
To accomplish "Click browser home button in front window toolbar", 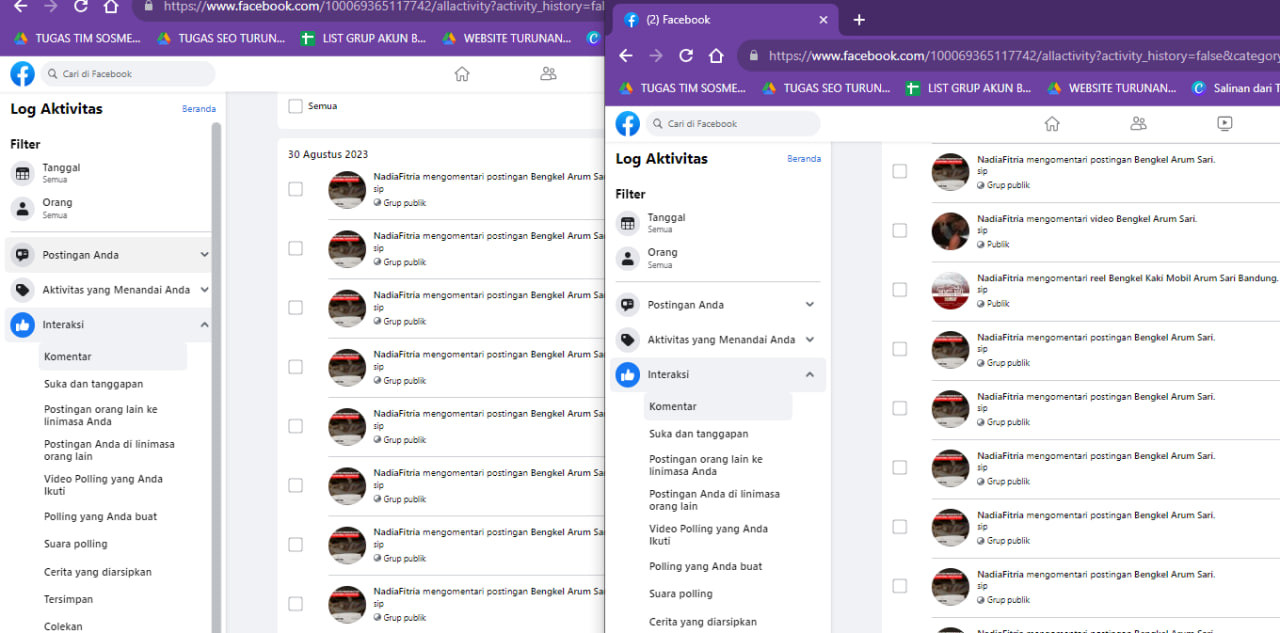I will point(716,56).
